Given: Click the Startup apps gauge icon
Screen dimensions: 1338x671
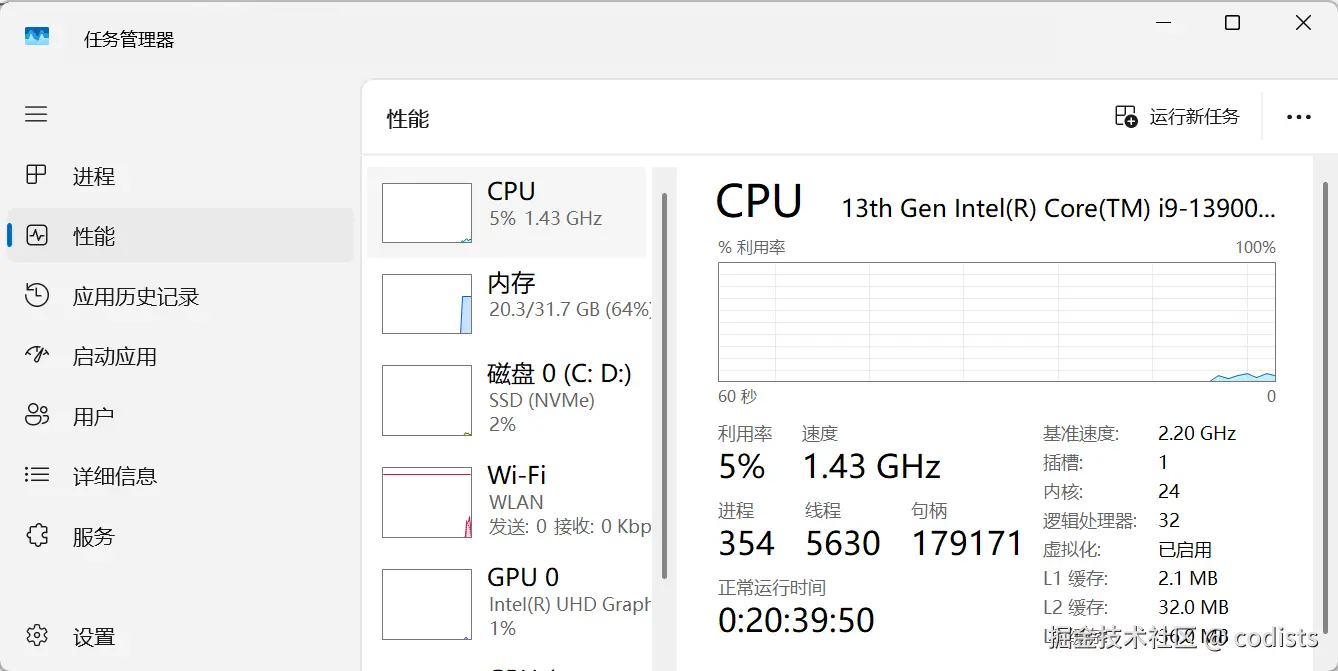Looking at the screenshot, I should [37, 356].
